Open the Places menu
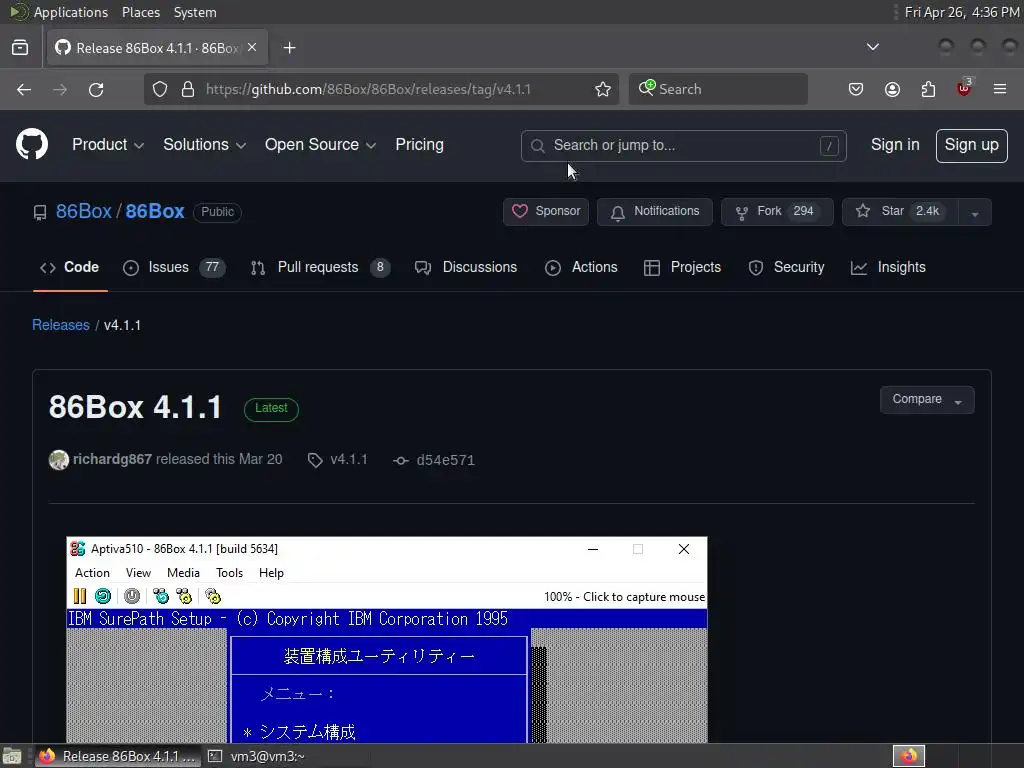Viewport: 1024px width, 768px height. coord(140,12)
